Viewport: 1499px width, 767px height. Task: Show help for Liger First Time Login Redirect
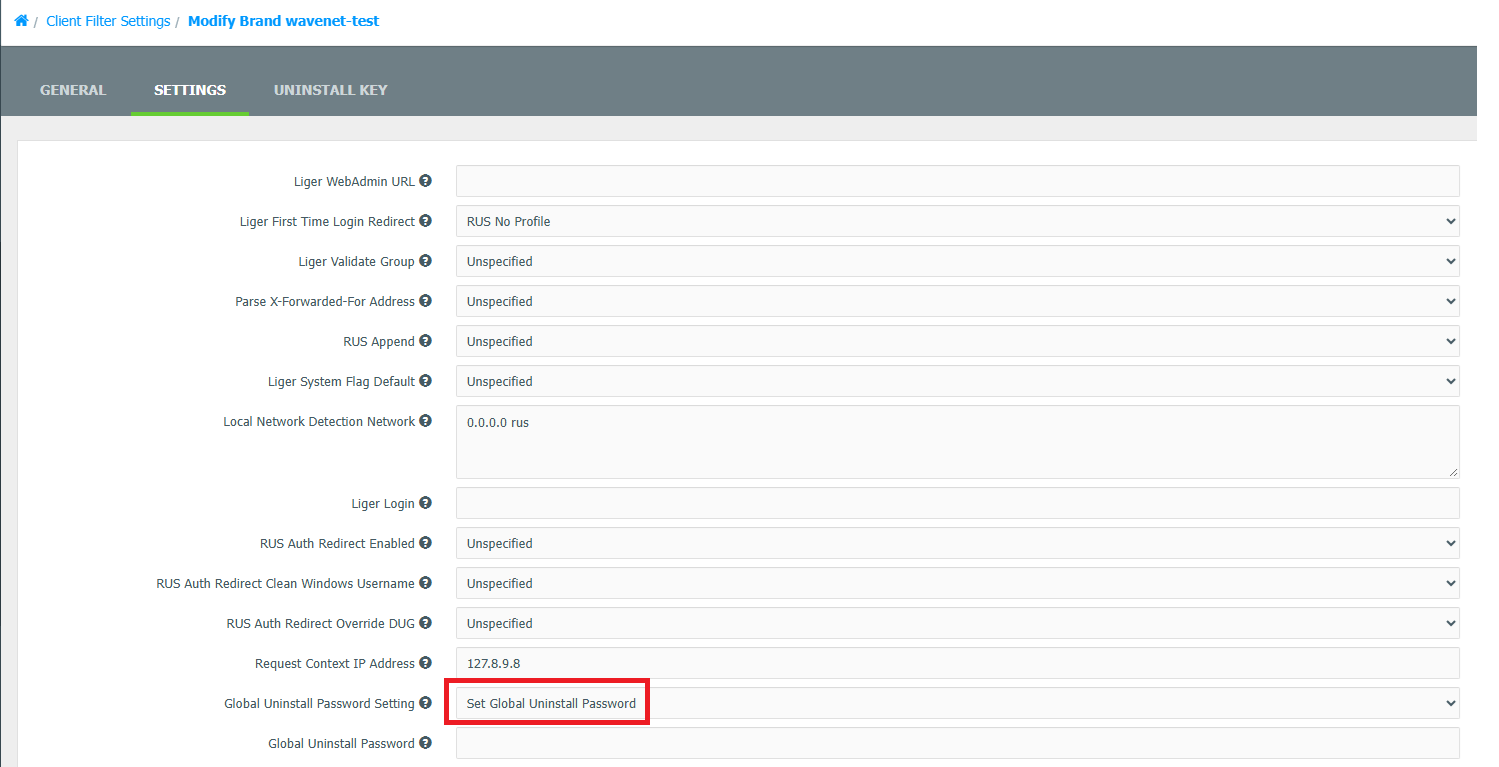pyautogui.click(x=425, y=221)
